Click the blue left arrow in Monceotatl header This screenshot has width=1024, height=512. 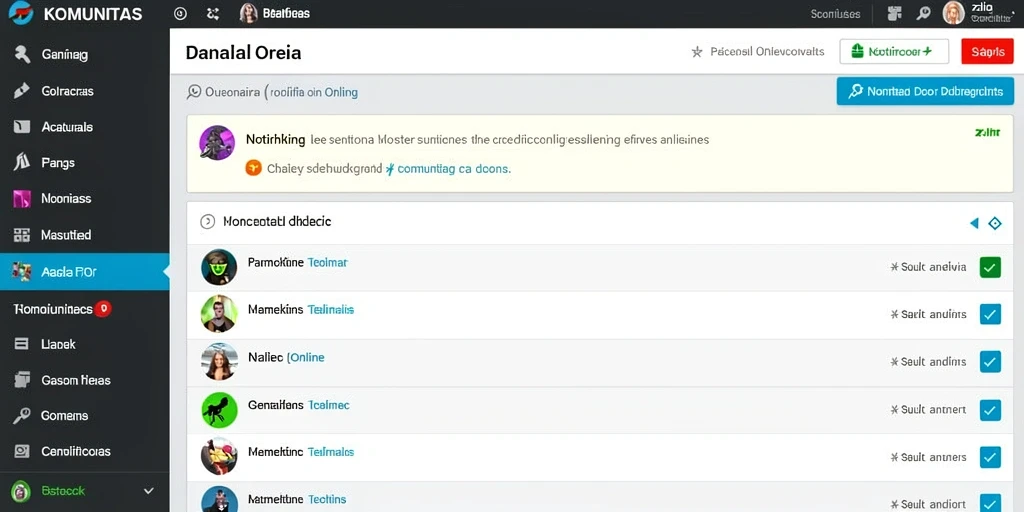(974, 223)
